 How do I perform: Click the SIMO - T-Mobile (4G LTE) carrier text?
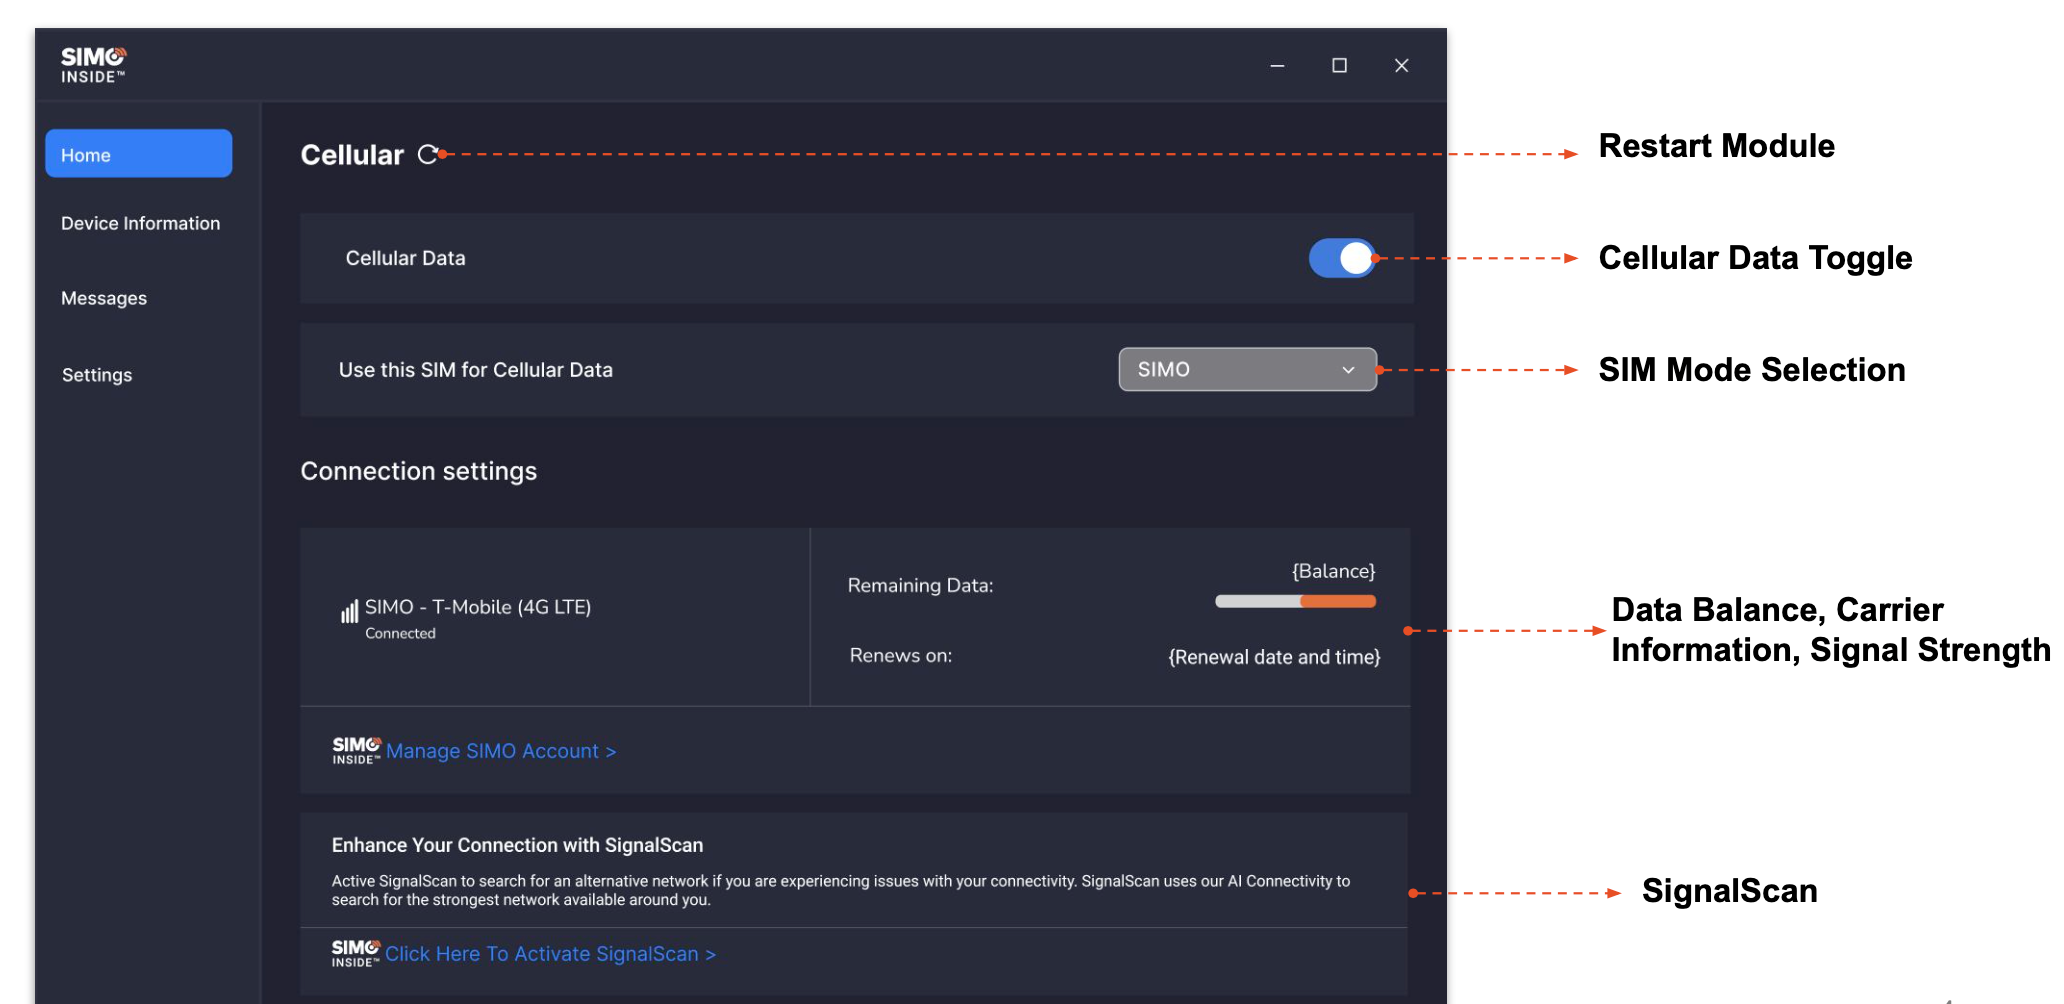(478, 607)
